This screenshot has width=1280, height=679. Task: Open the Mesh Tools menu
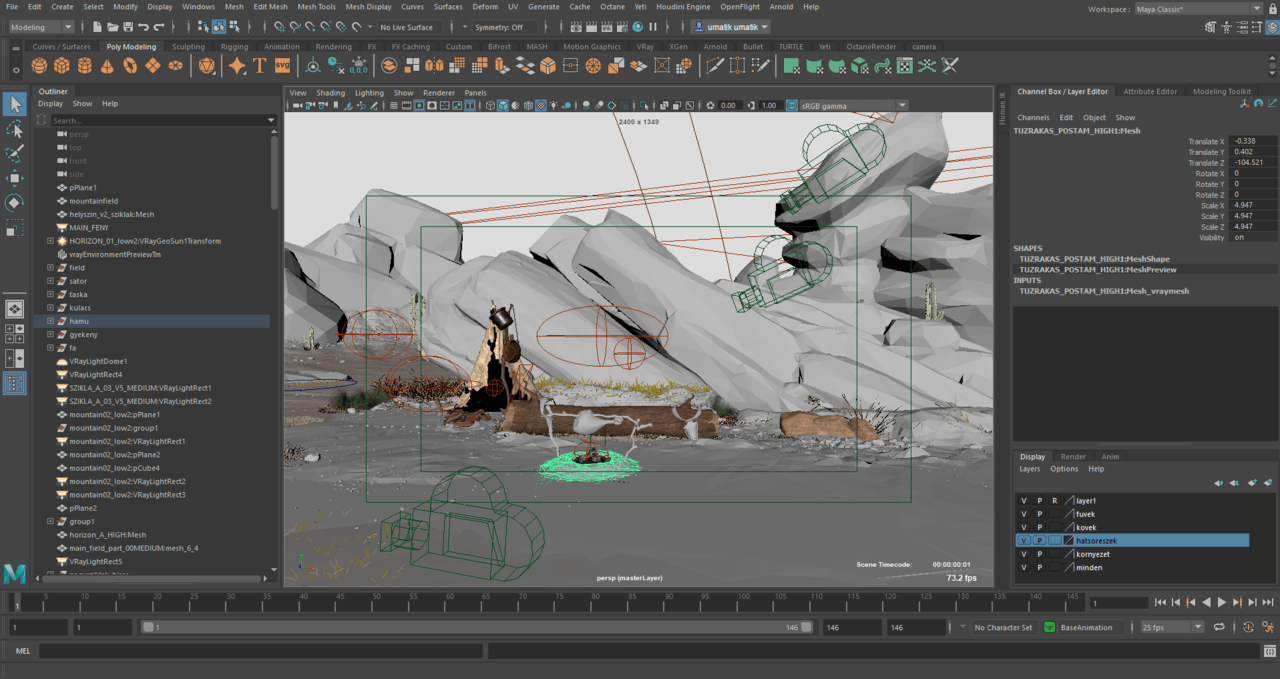coord(316,7)
